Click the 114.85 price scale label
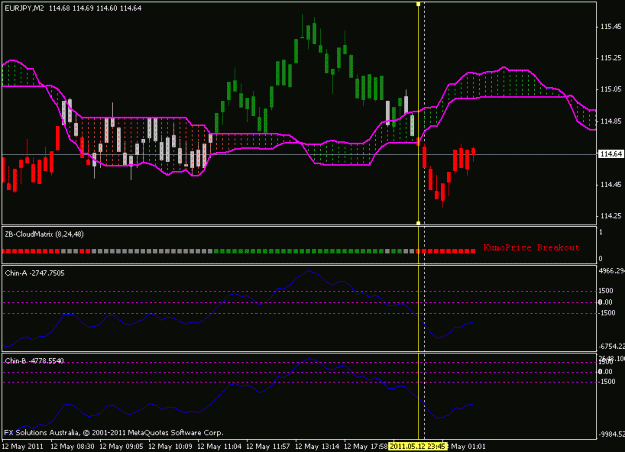This screenshot has width=625, height=452. [611, 121]
